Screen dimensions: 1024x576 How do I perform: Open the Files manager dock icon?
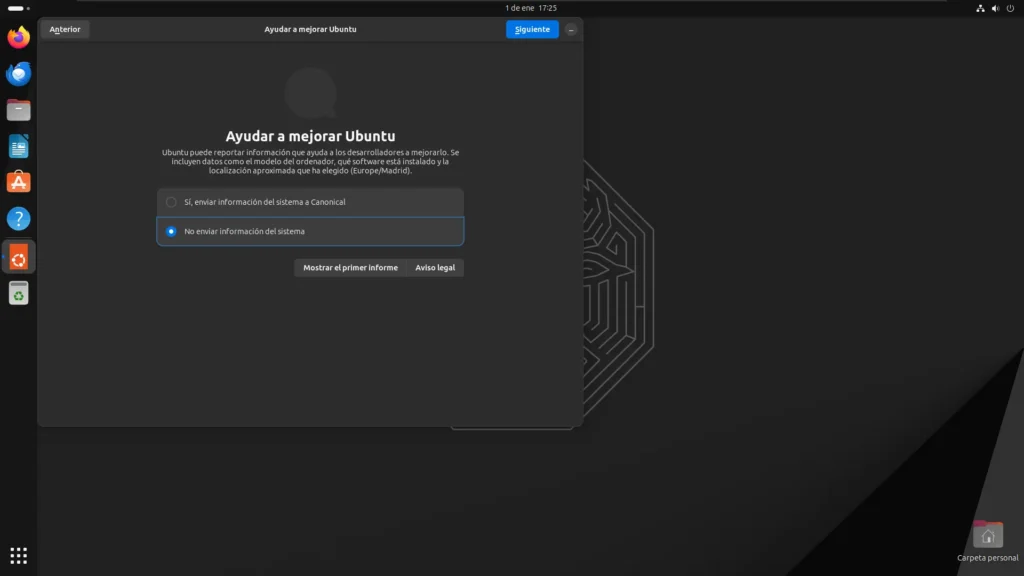pos(18,110)
